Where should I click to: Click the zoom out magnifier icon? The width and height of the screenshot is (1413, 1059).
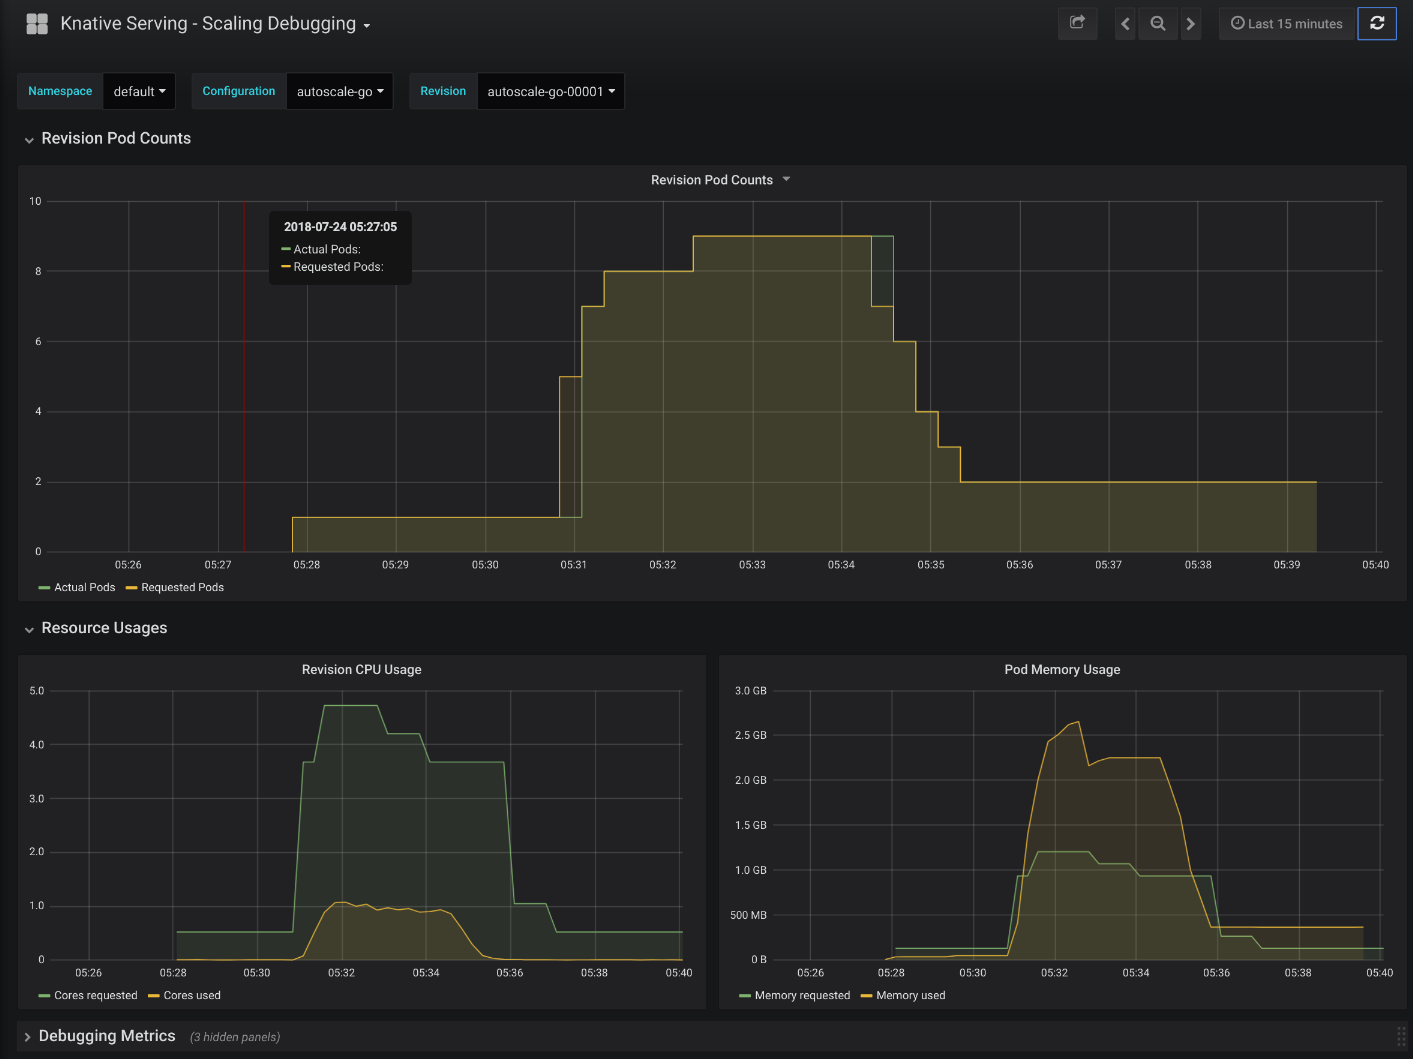pyautogui.click(x=1158, y=24)
